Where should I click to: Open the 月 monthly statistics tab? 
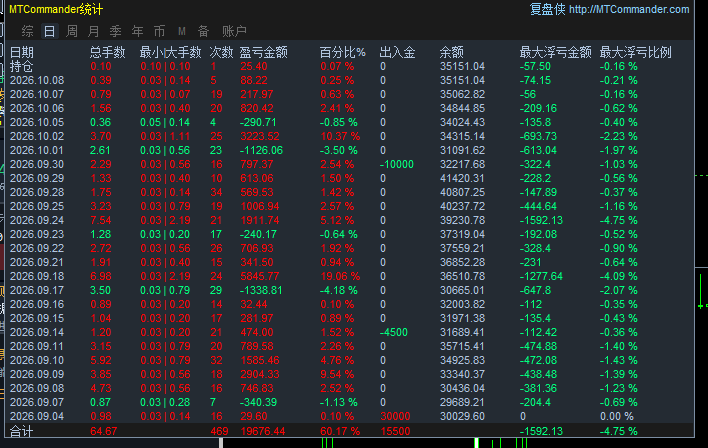(x=93, y=31)
